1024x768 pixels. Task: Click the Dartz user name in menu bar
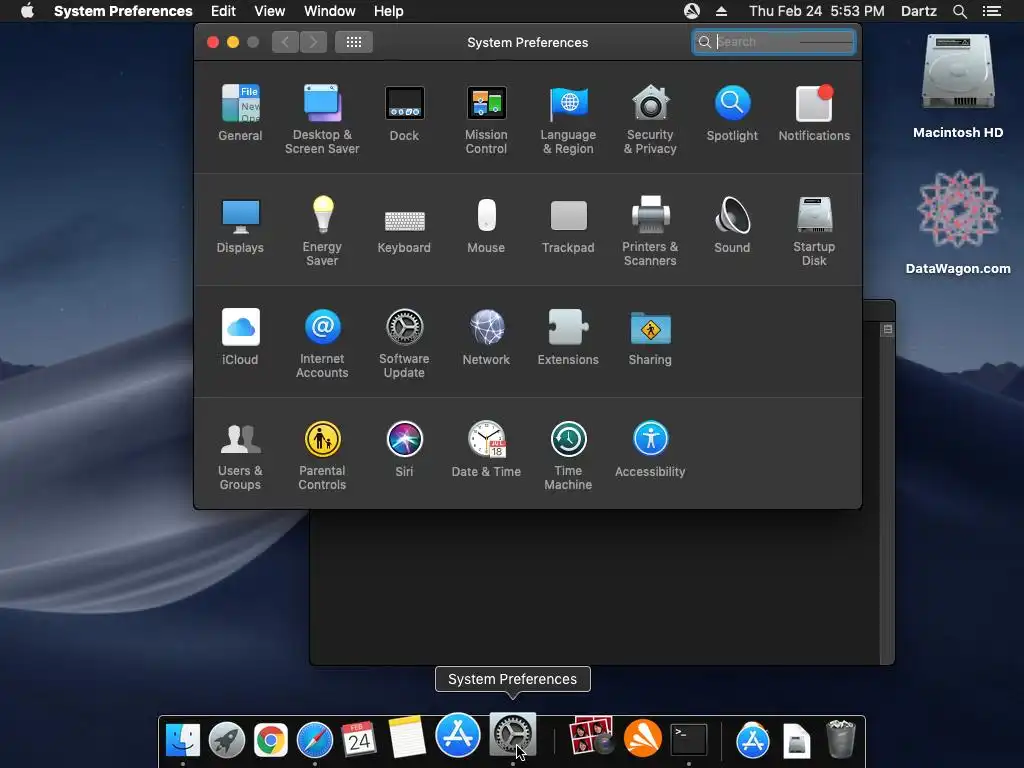coord(918,11)
